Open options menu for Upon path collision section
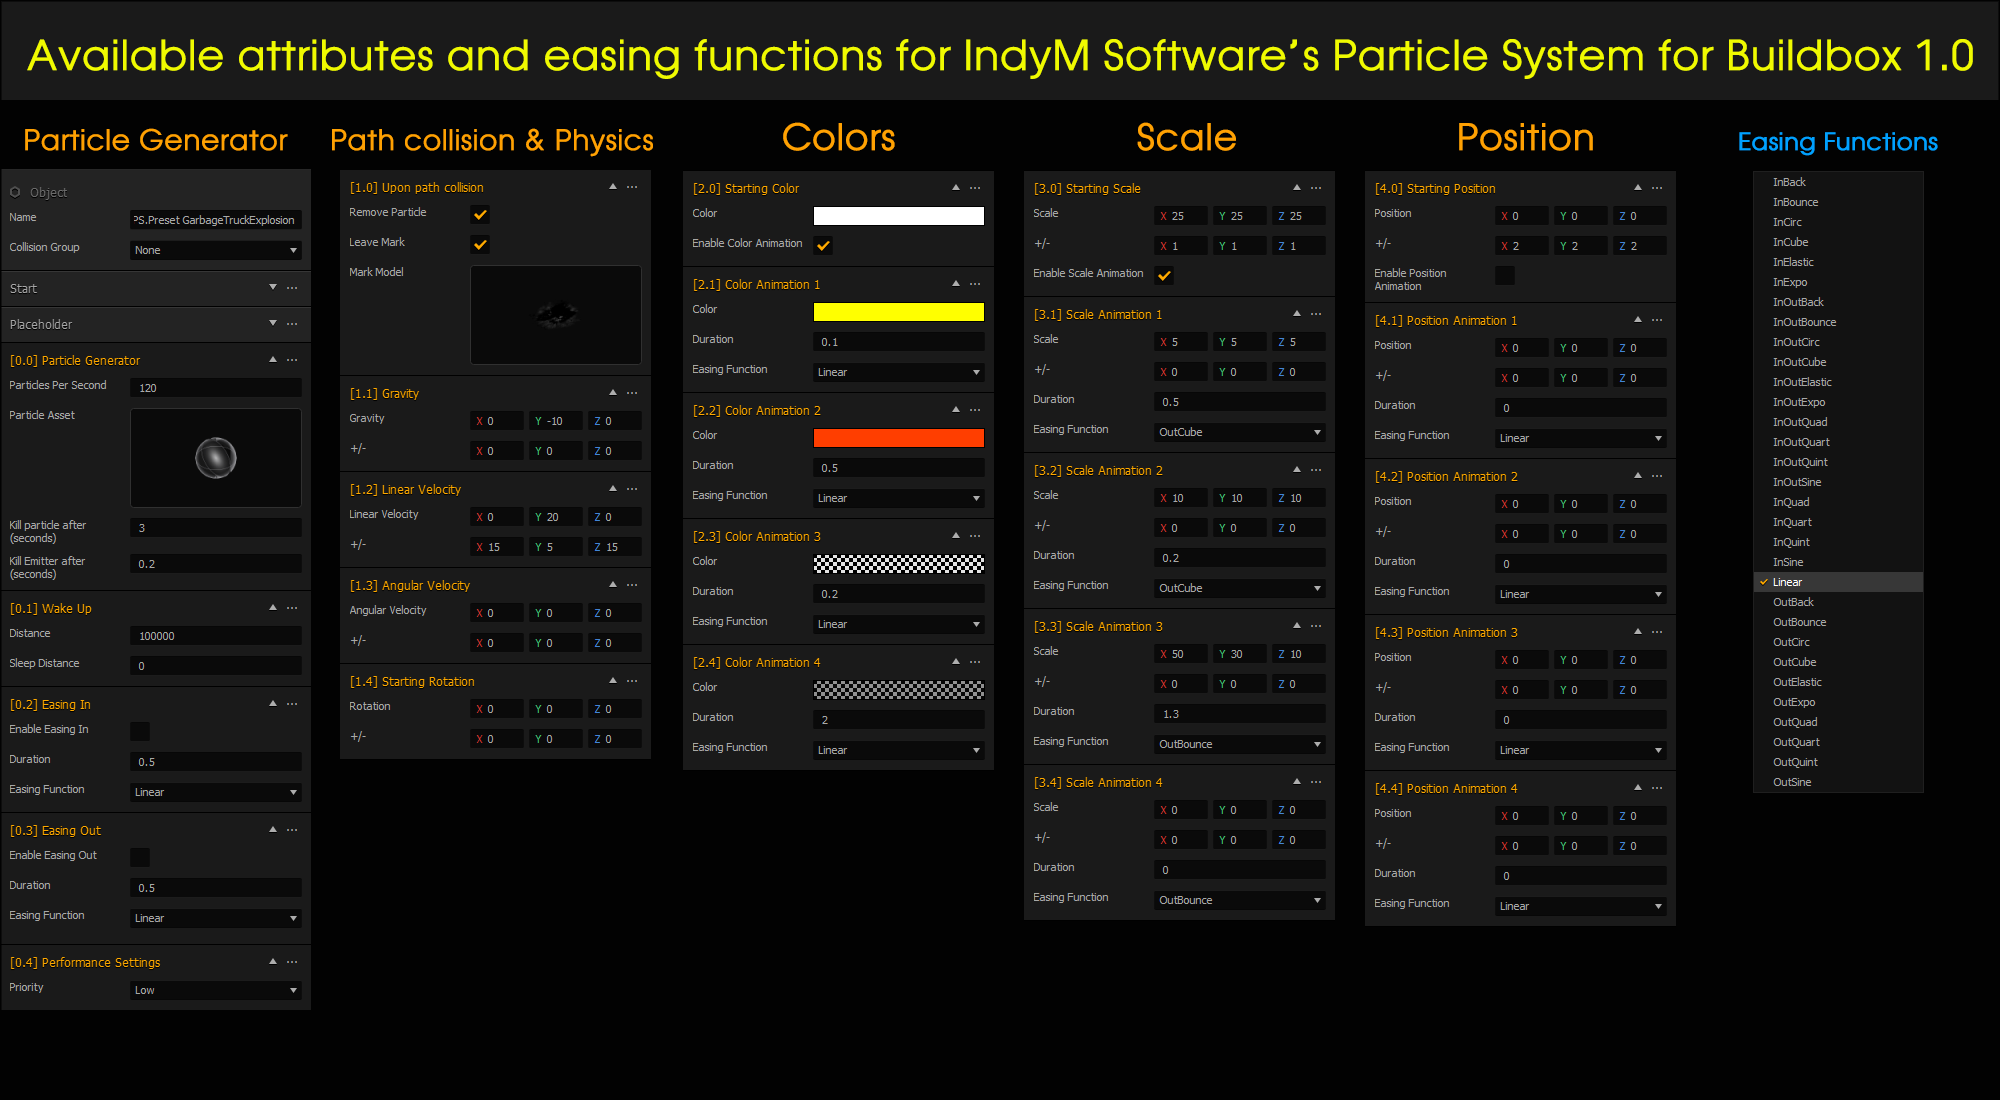This screenshot has width=2000, height=1100. pos(632,187)
